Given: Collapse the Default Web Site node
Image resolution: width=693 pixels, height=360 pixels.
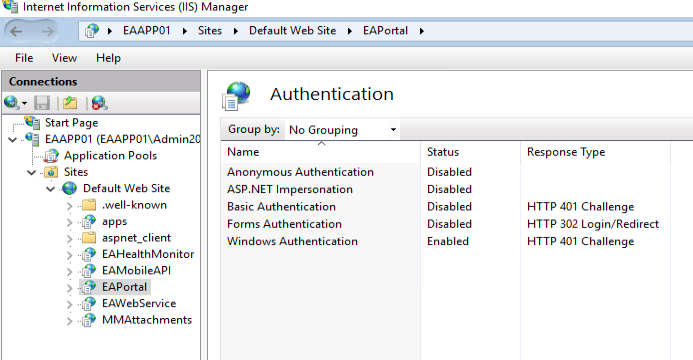Looking at the screenshot, I should (51, 189).
